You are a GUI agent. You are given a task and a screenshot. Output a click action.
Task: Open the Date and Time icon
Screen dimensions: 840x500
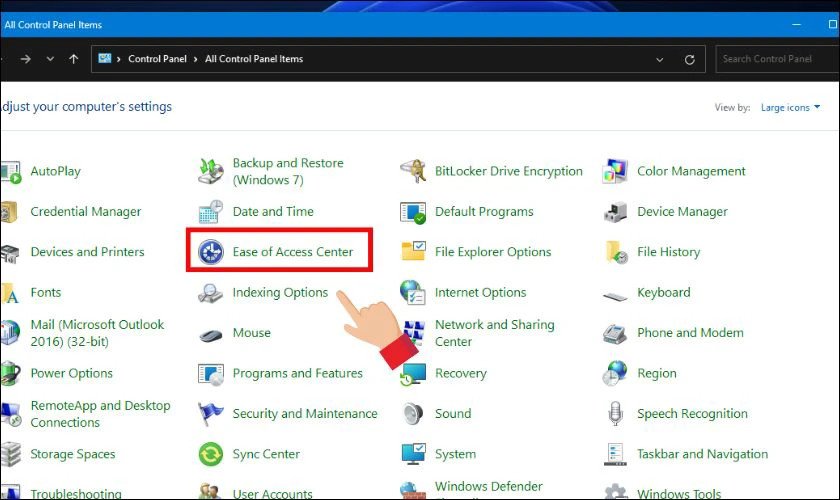click(x=211, y=212)
